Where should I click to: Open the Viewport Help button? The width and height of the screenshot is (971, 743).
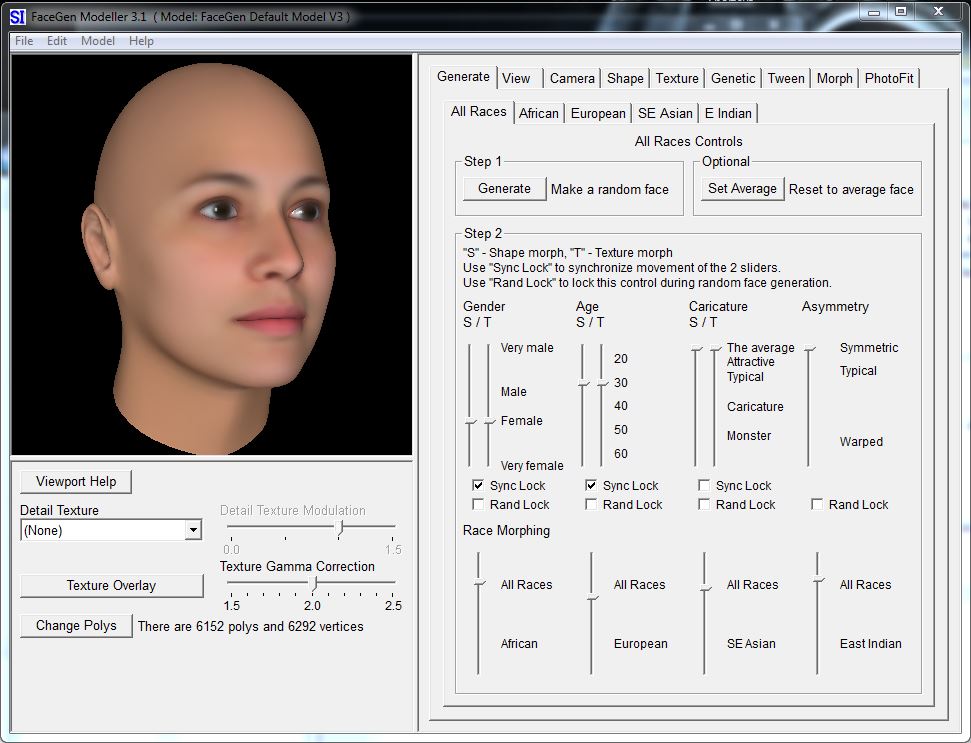76,482
